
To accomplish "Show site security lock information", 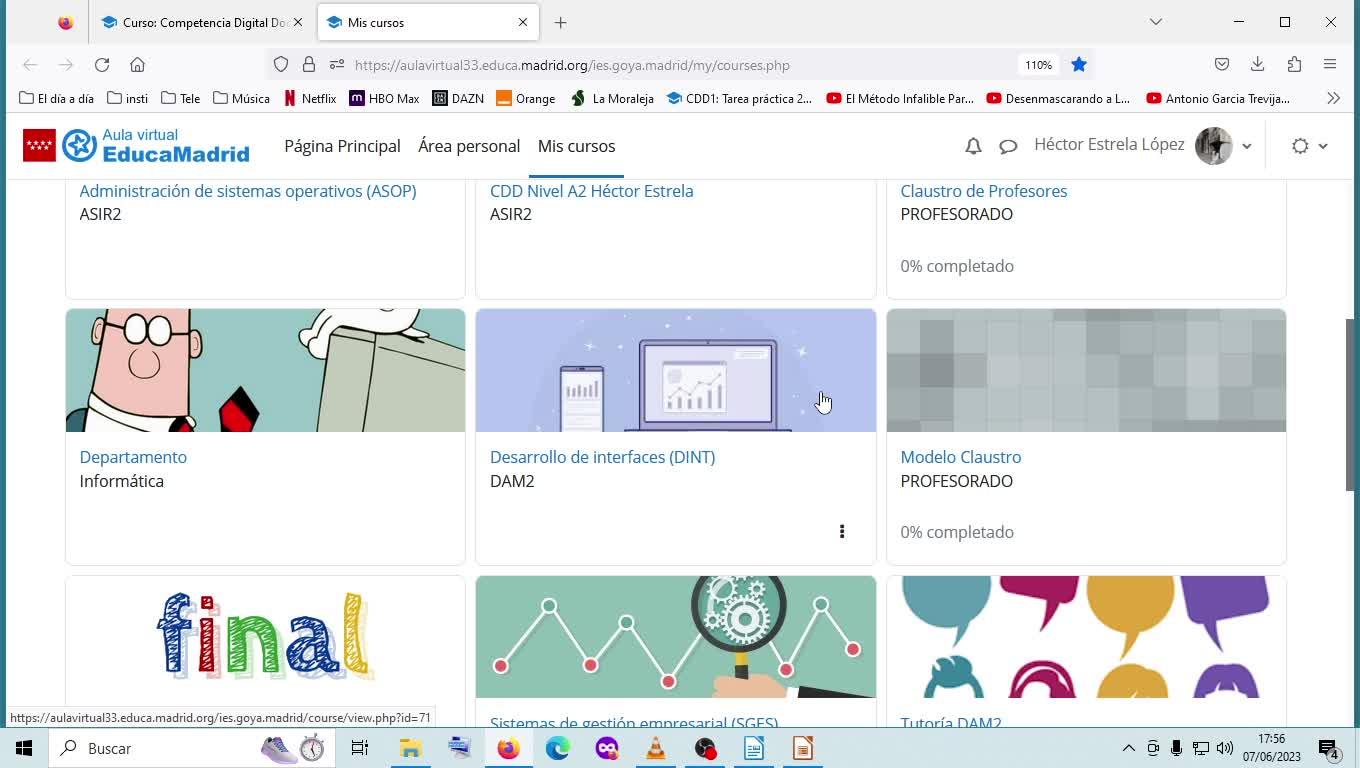I will click(x=309, y=65).
